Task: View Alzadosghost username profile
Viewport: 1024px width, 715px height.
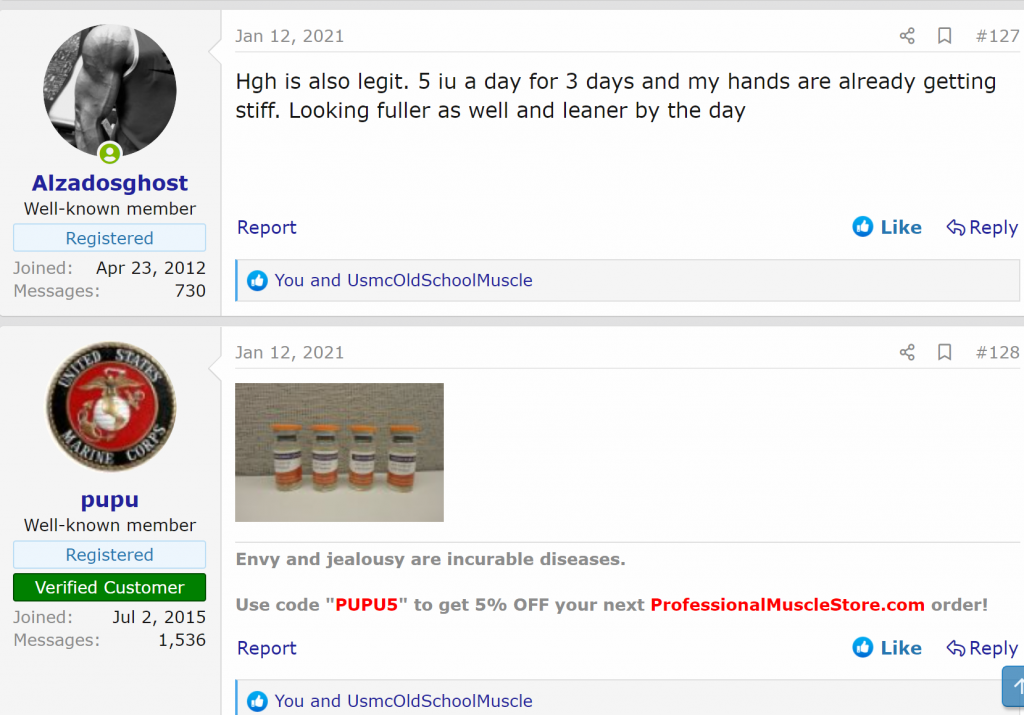Action: pos(110,183)
